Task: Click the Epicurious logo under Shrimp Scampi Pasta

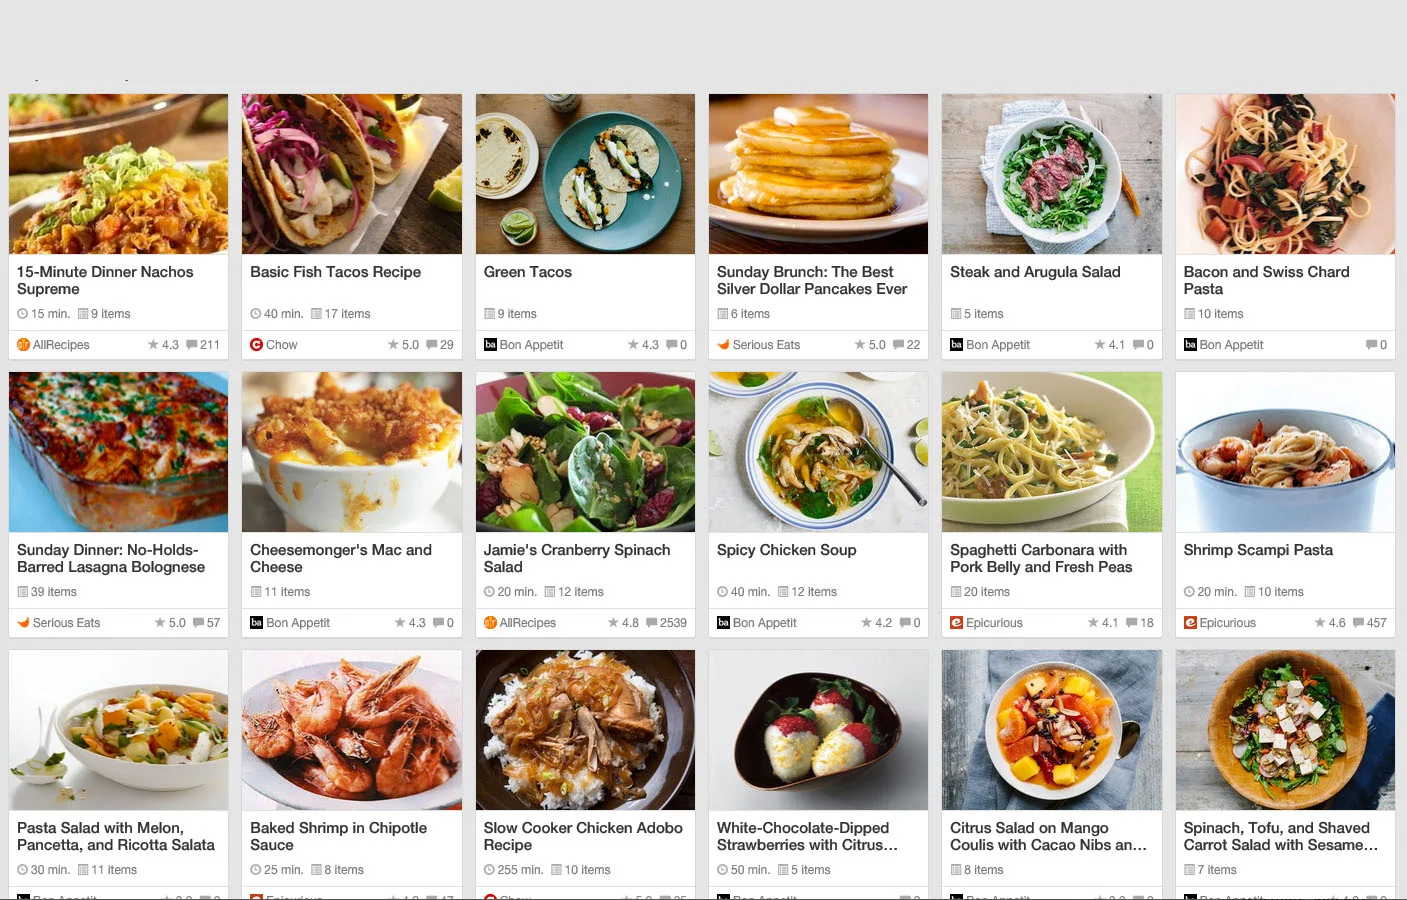Action: 1190,623
